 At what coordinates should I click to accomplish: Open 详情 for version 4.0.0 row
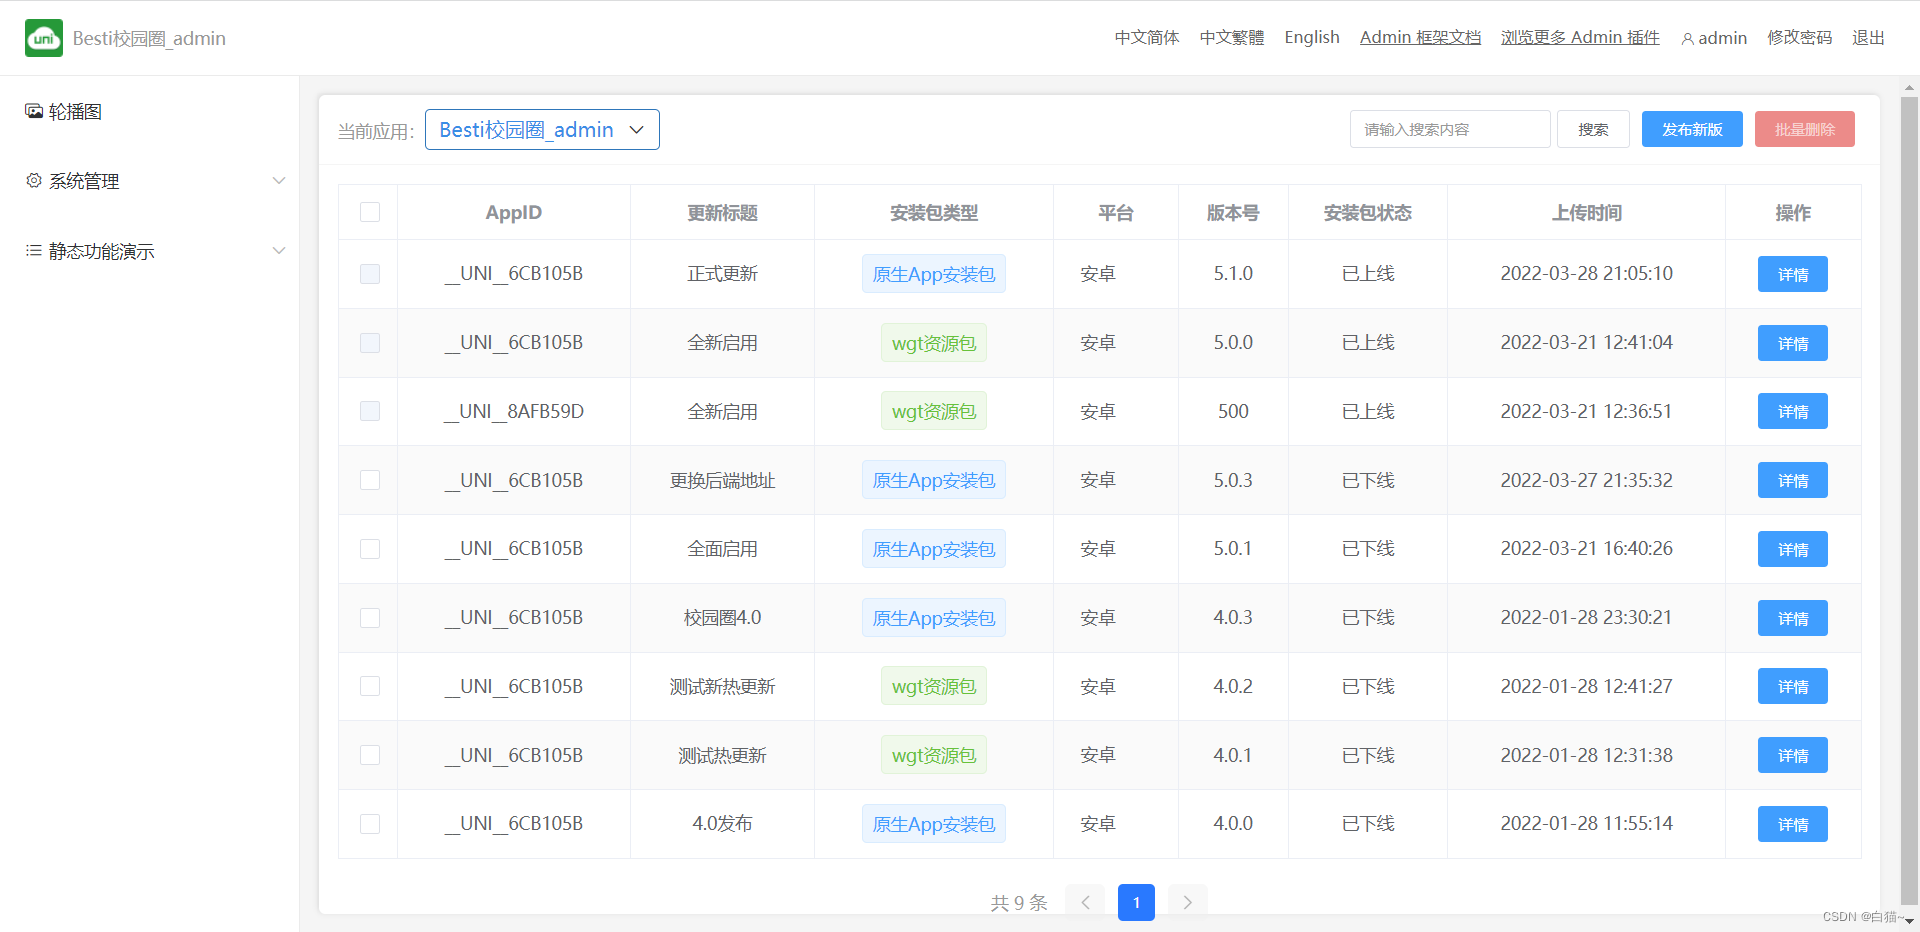tap(1793, 824)
